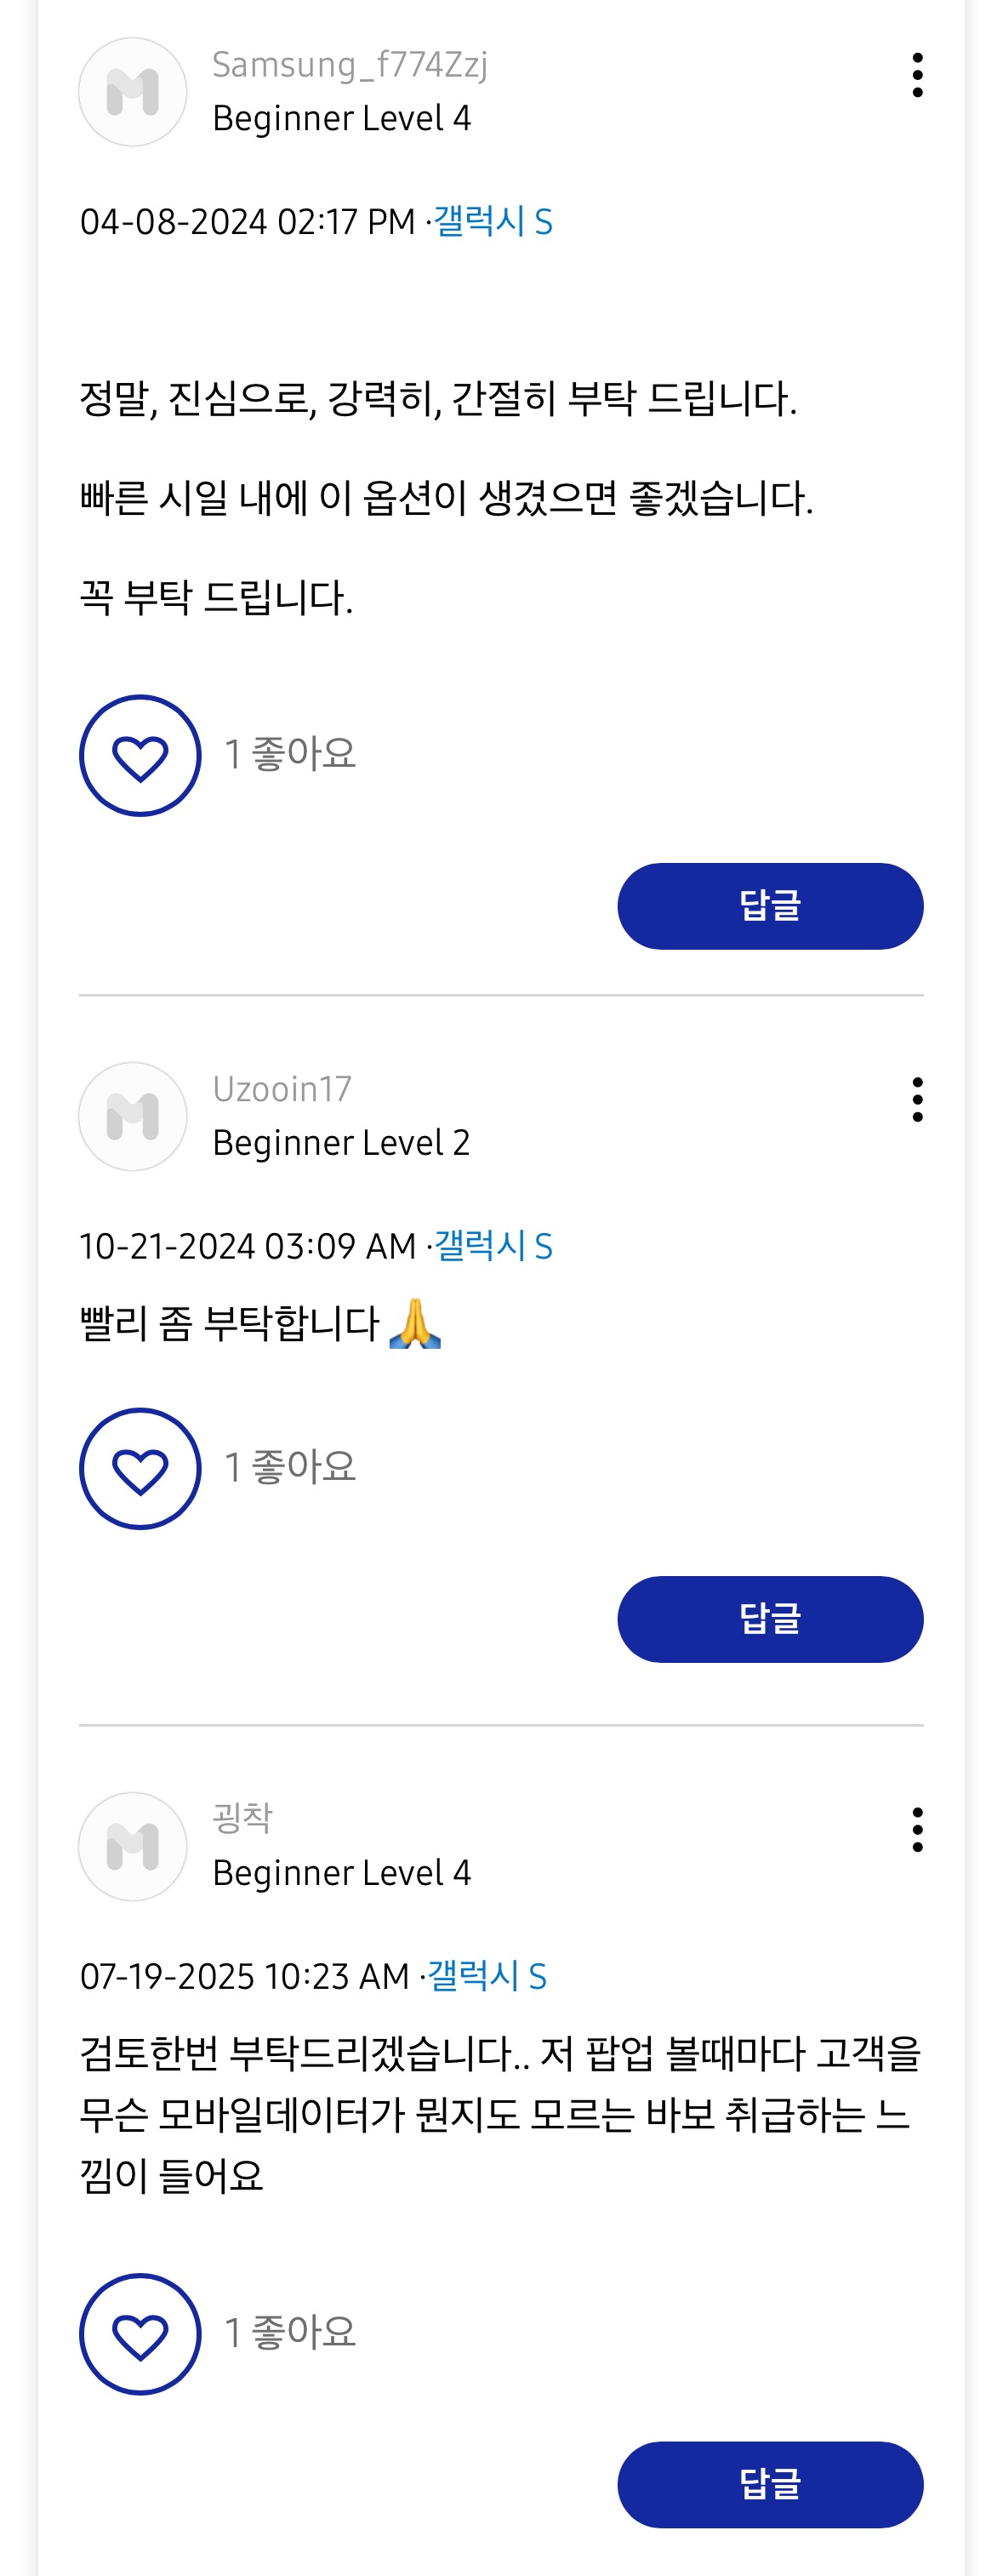Expand the more options menu on 핑착's comment
This screenshot has height=2576, width=1003.
coord(917,1830)
